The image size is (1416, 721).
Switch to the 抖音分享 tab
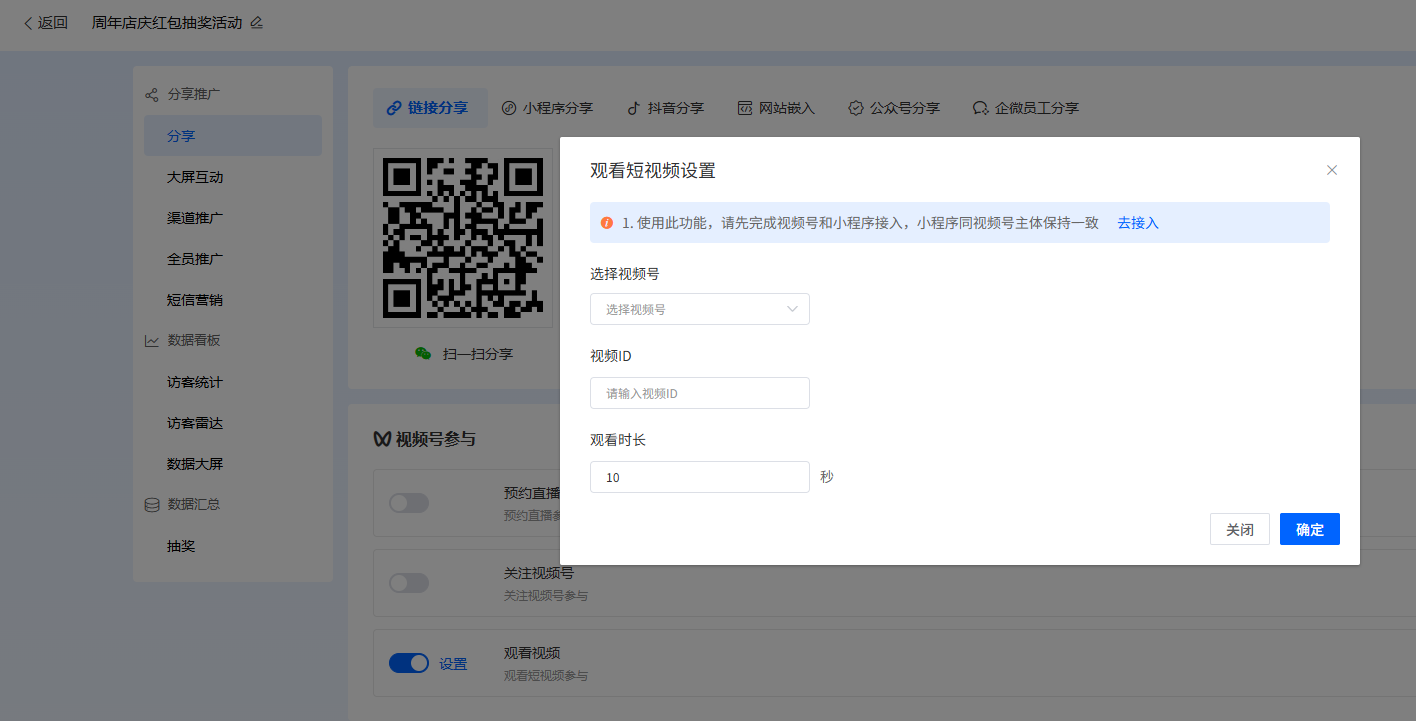coord(665,108)
